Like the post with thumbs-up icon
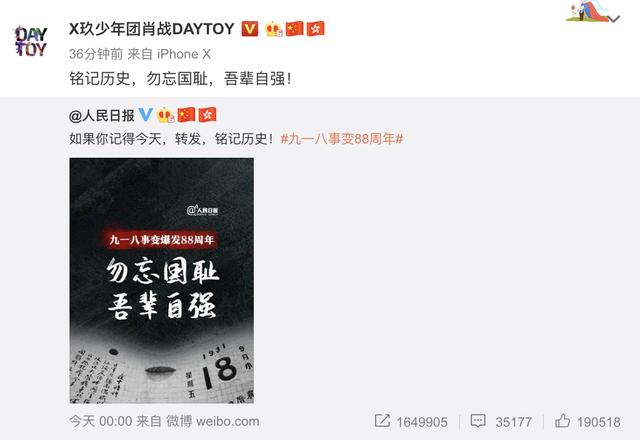 [x=562, y=421]
